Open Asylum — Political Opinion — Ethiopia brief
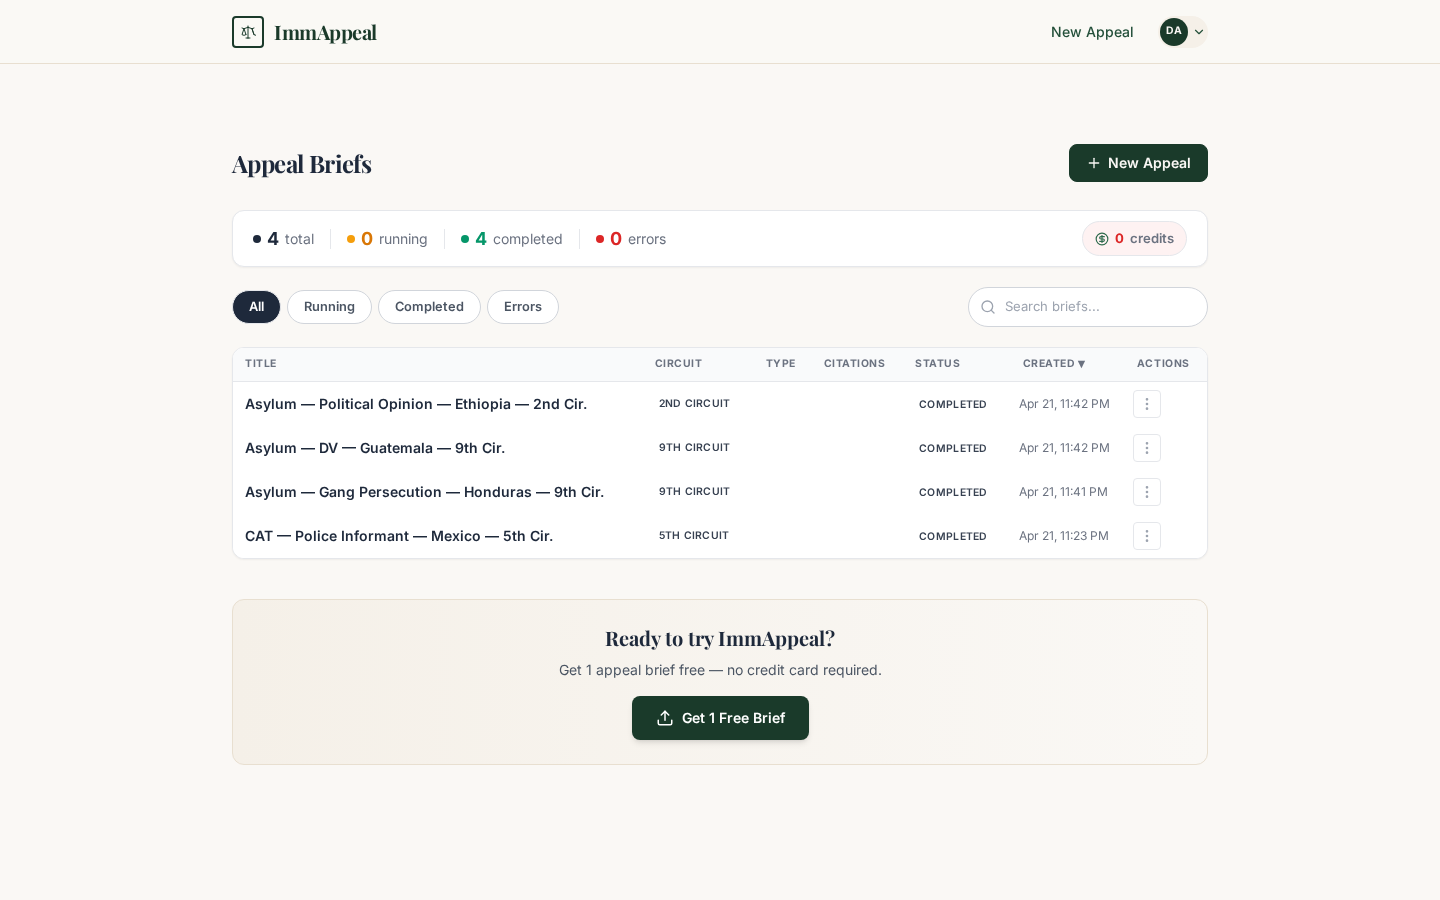This screenshot has width=1440, height=900. tap(416, 404)
